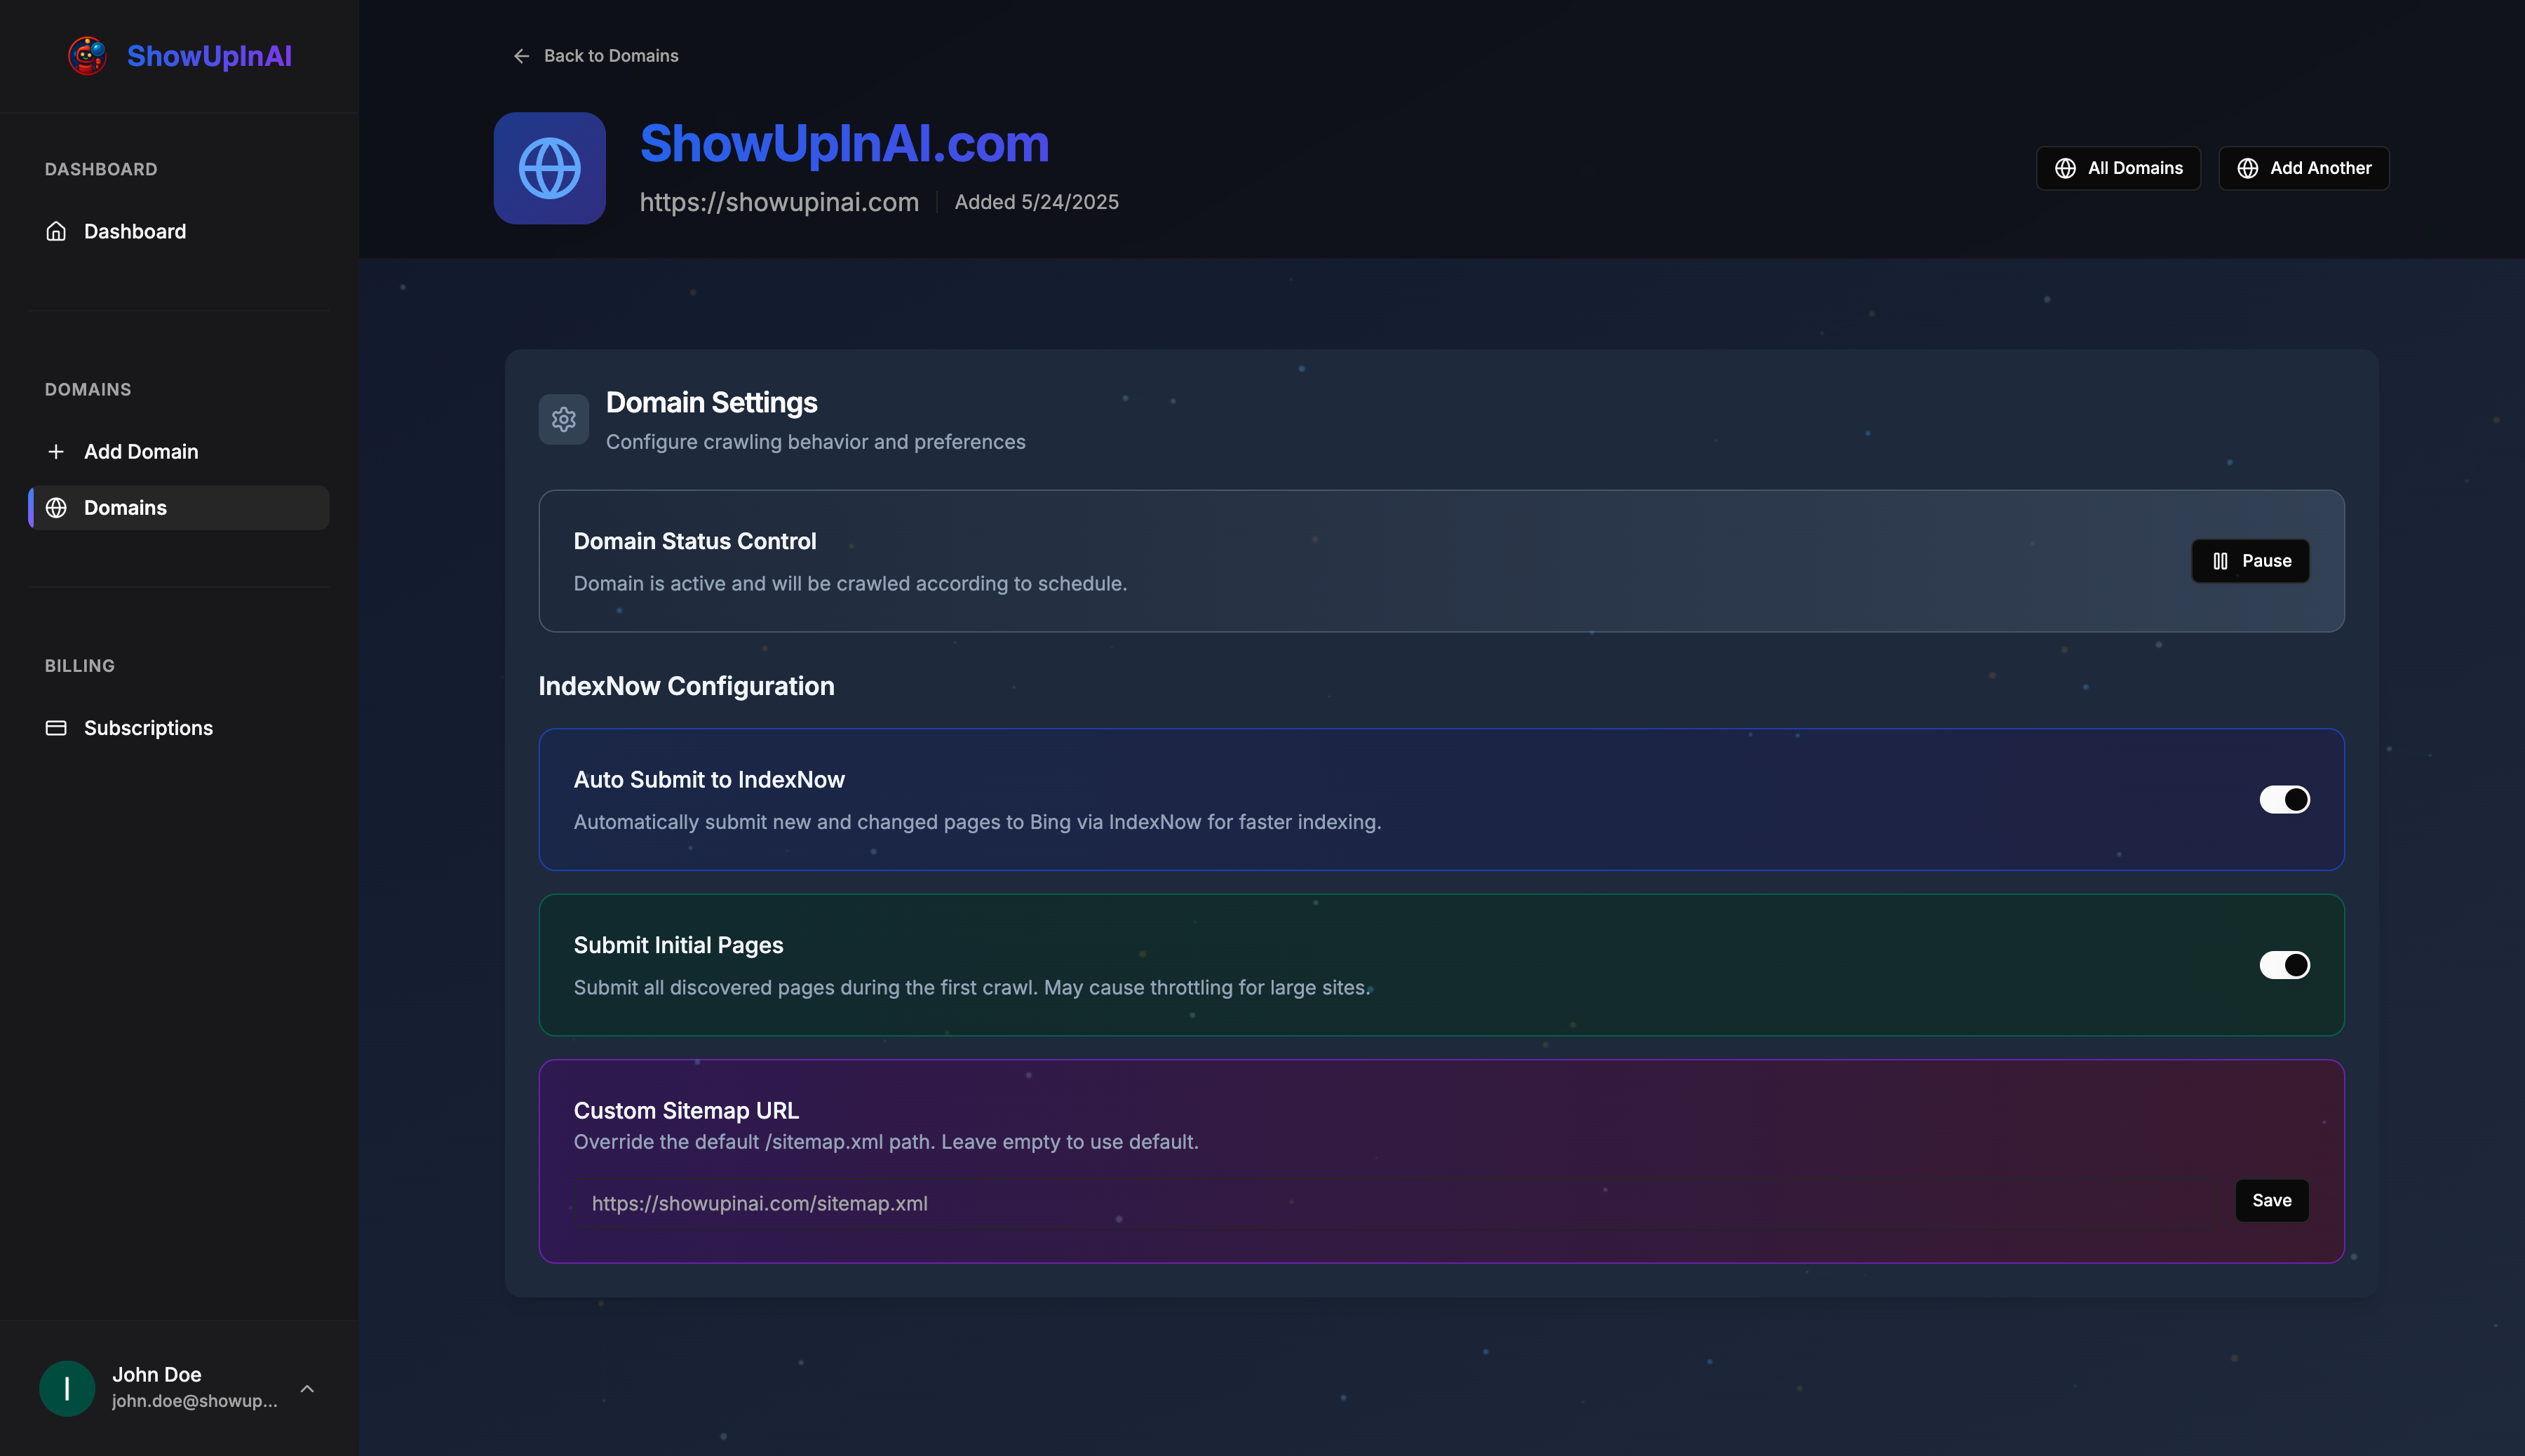Go back via Back to Domains link

pos(595,56)
